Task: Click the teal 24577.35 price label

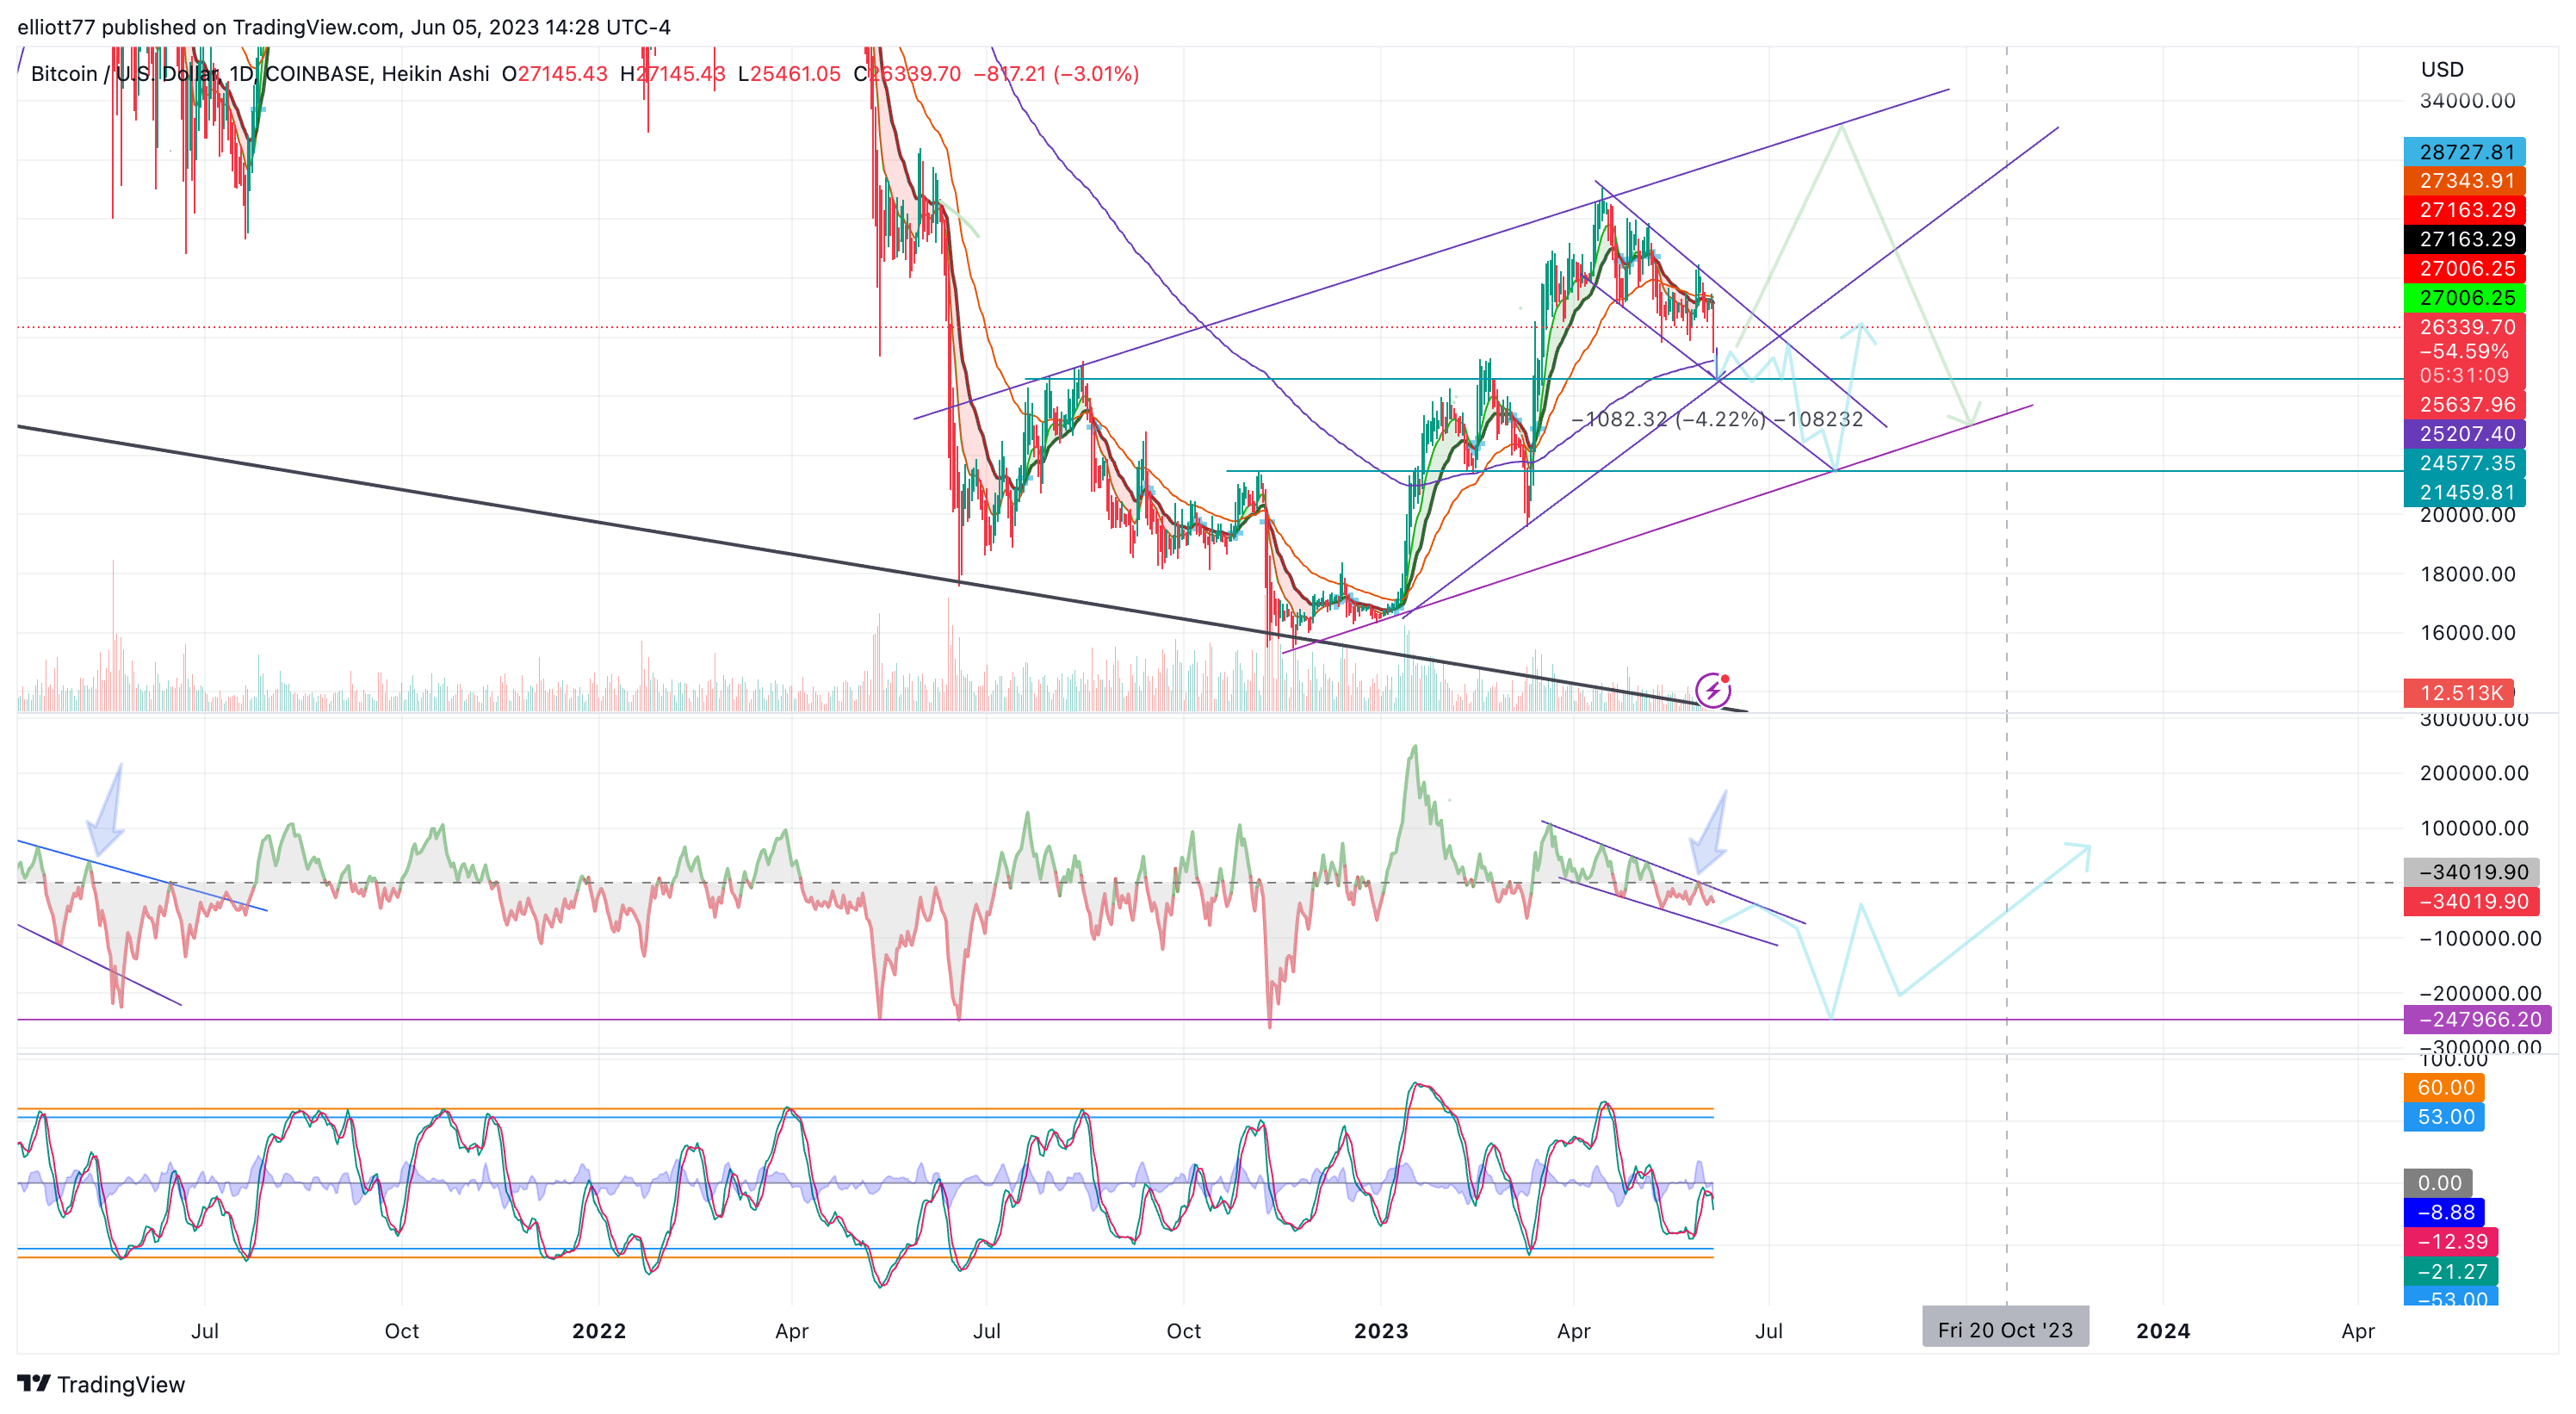Action: coord(2464,463)
